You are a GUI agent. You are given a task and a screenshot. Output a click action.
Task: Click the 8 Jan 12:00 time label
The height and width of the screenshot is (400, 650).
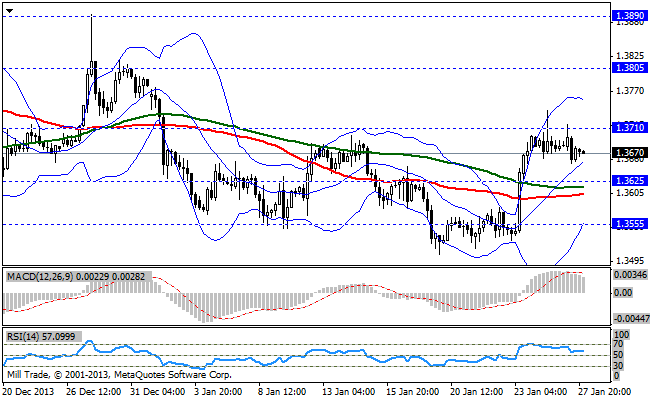click(x=282, y=392)
